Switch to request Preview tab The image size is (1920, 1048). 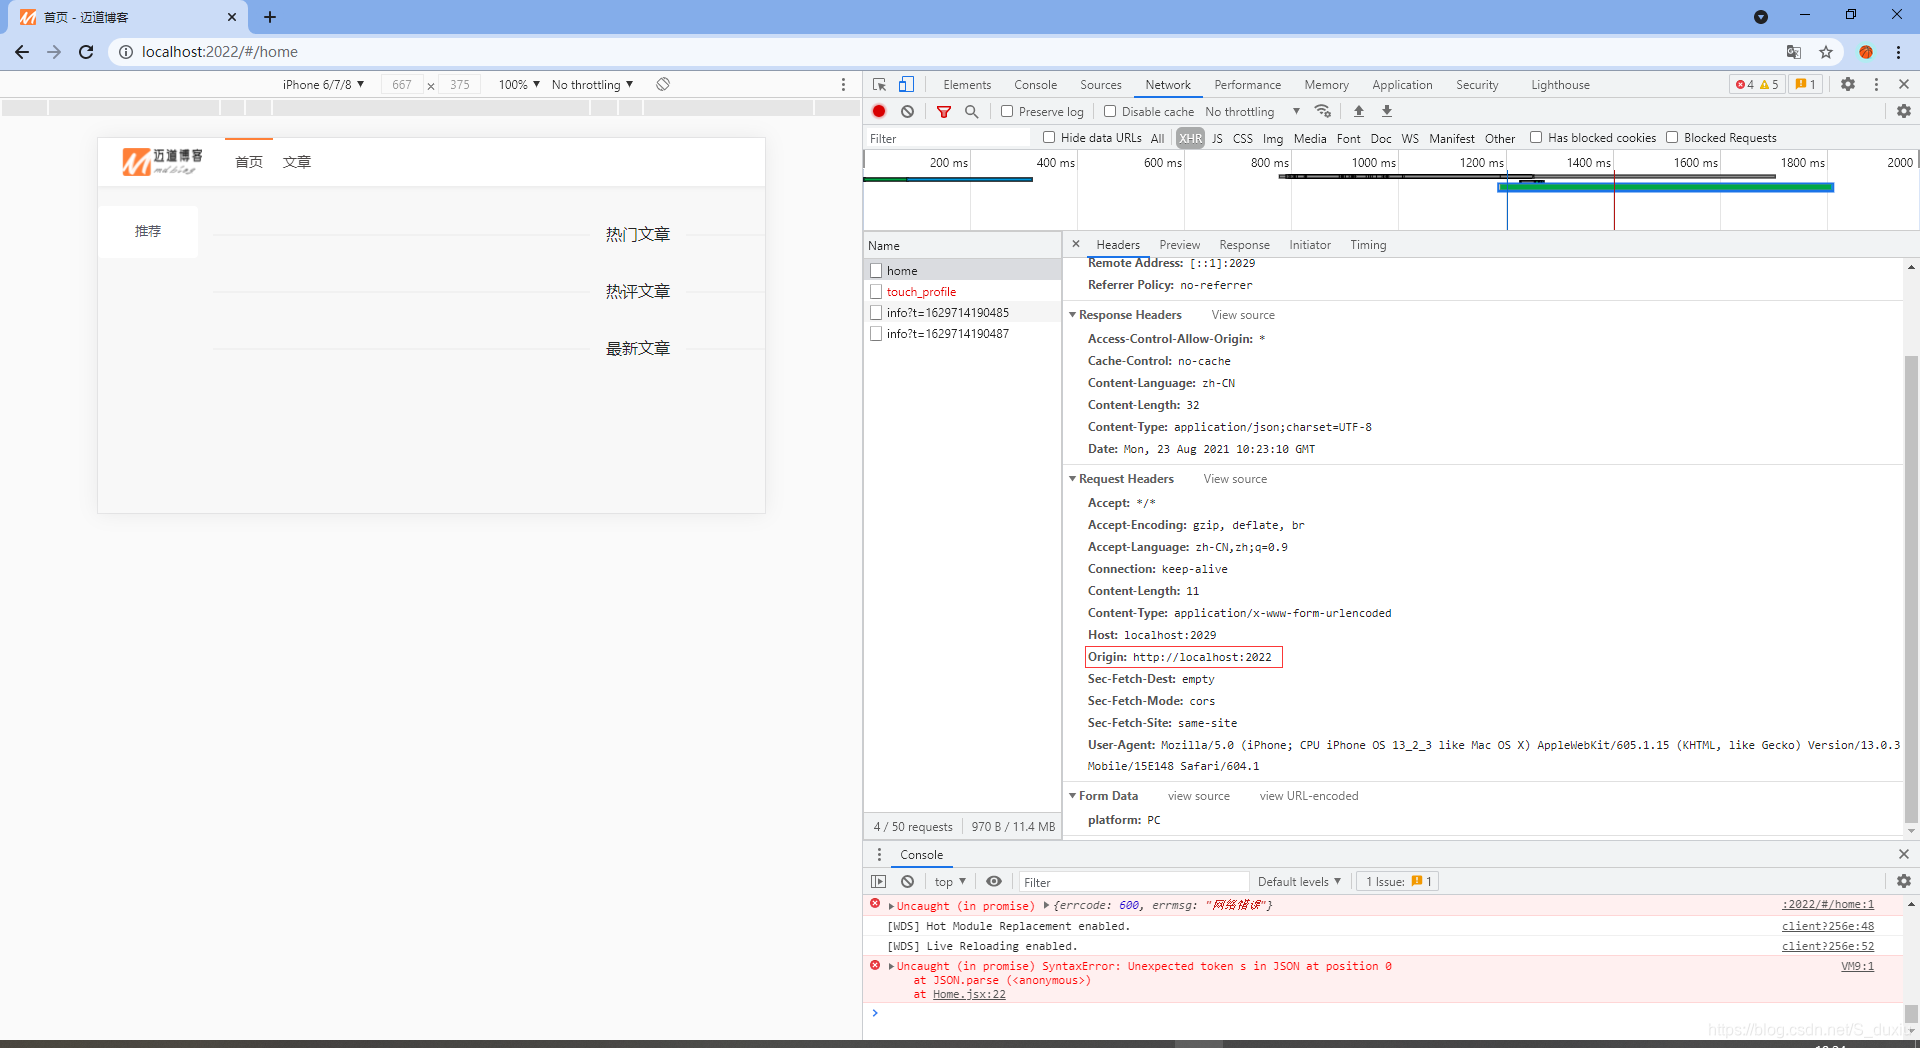tap(1179, 245)
